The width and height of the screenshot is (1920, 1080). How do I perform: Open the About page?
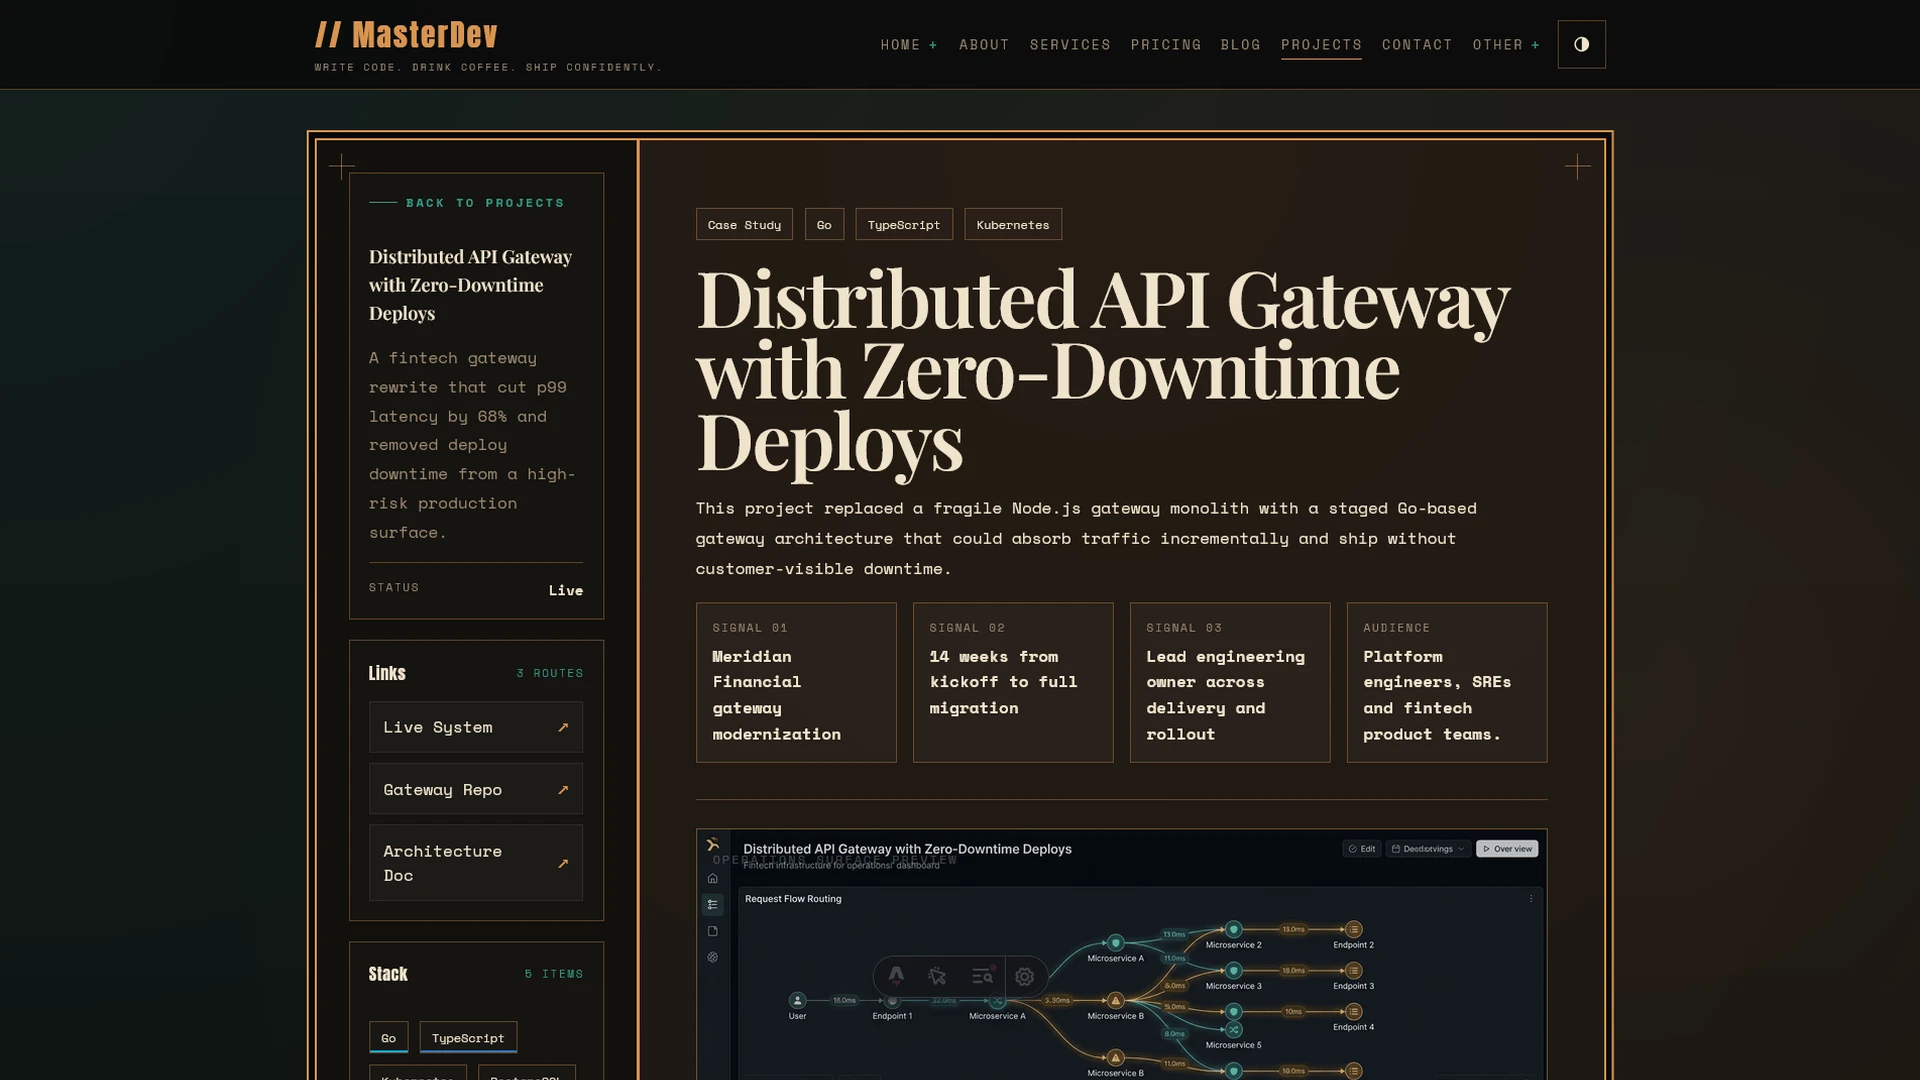(x=984, y=45)
